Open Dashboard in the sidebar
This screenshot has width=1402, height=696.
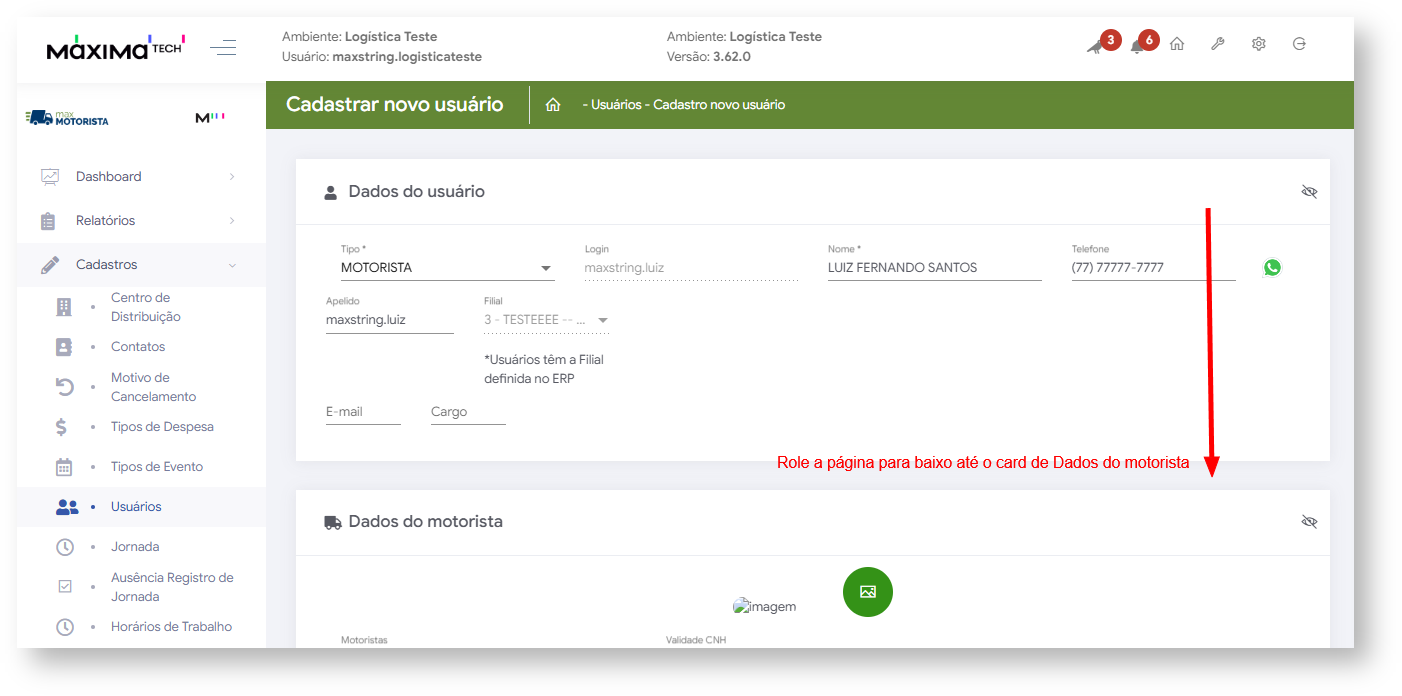tap(108, 176)
